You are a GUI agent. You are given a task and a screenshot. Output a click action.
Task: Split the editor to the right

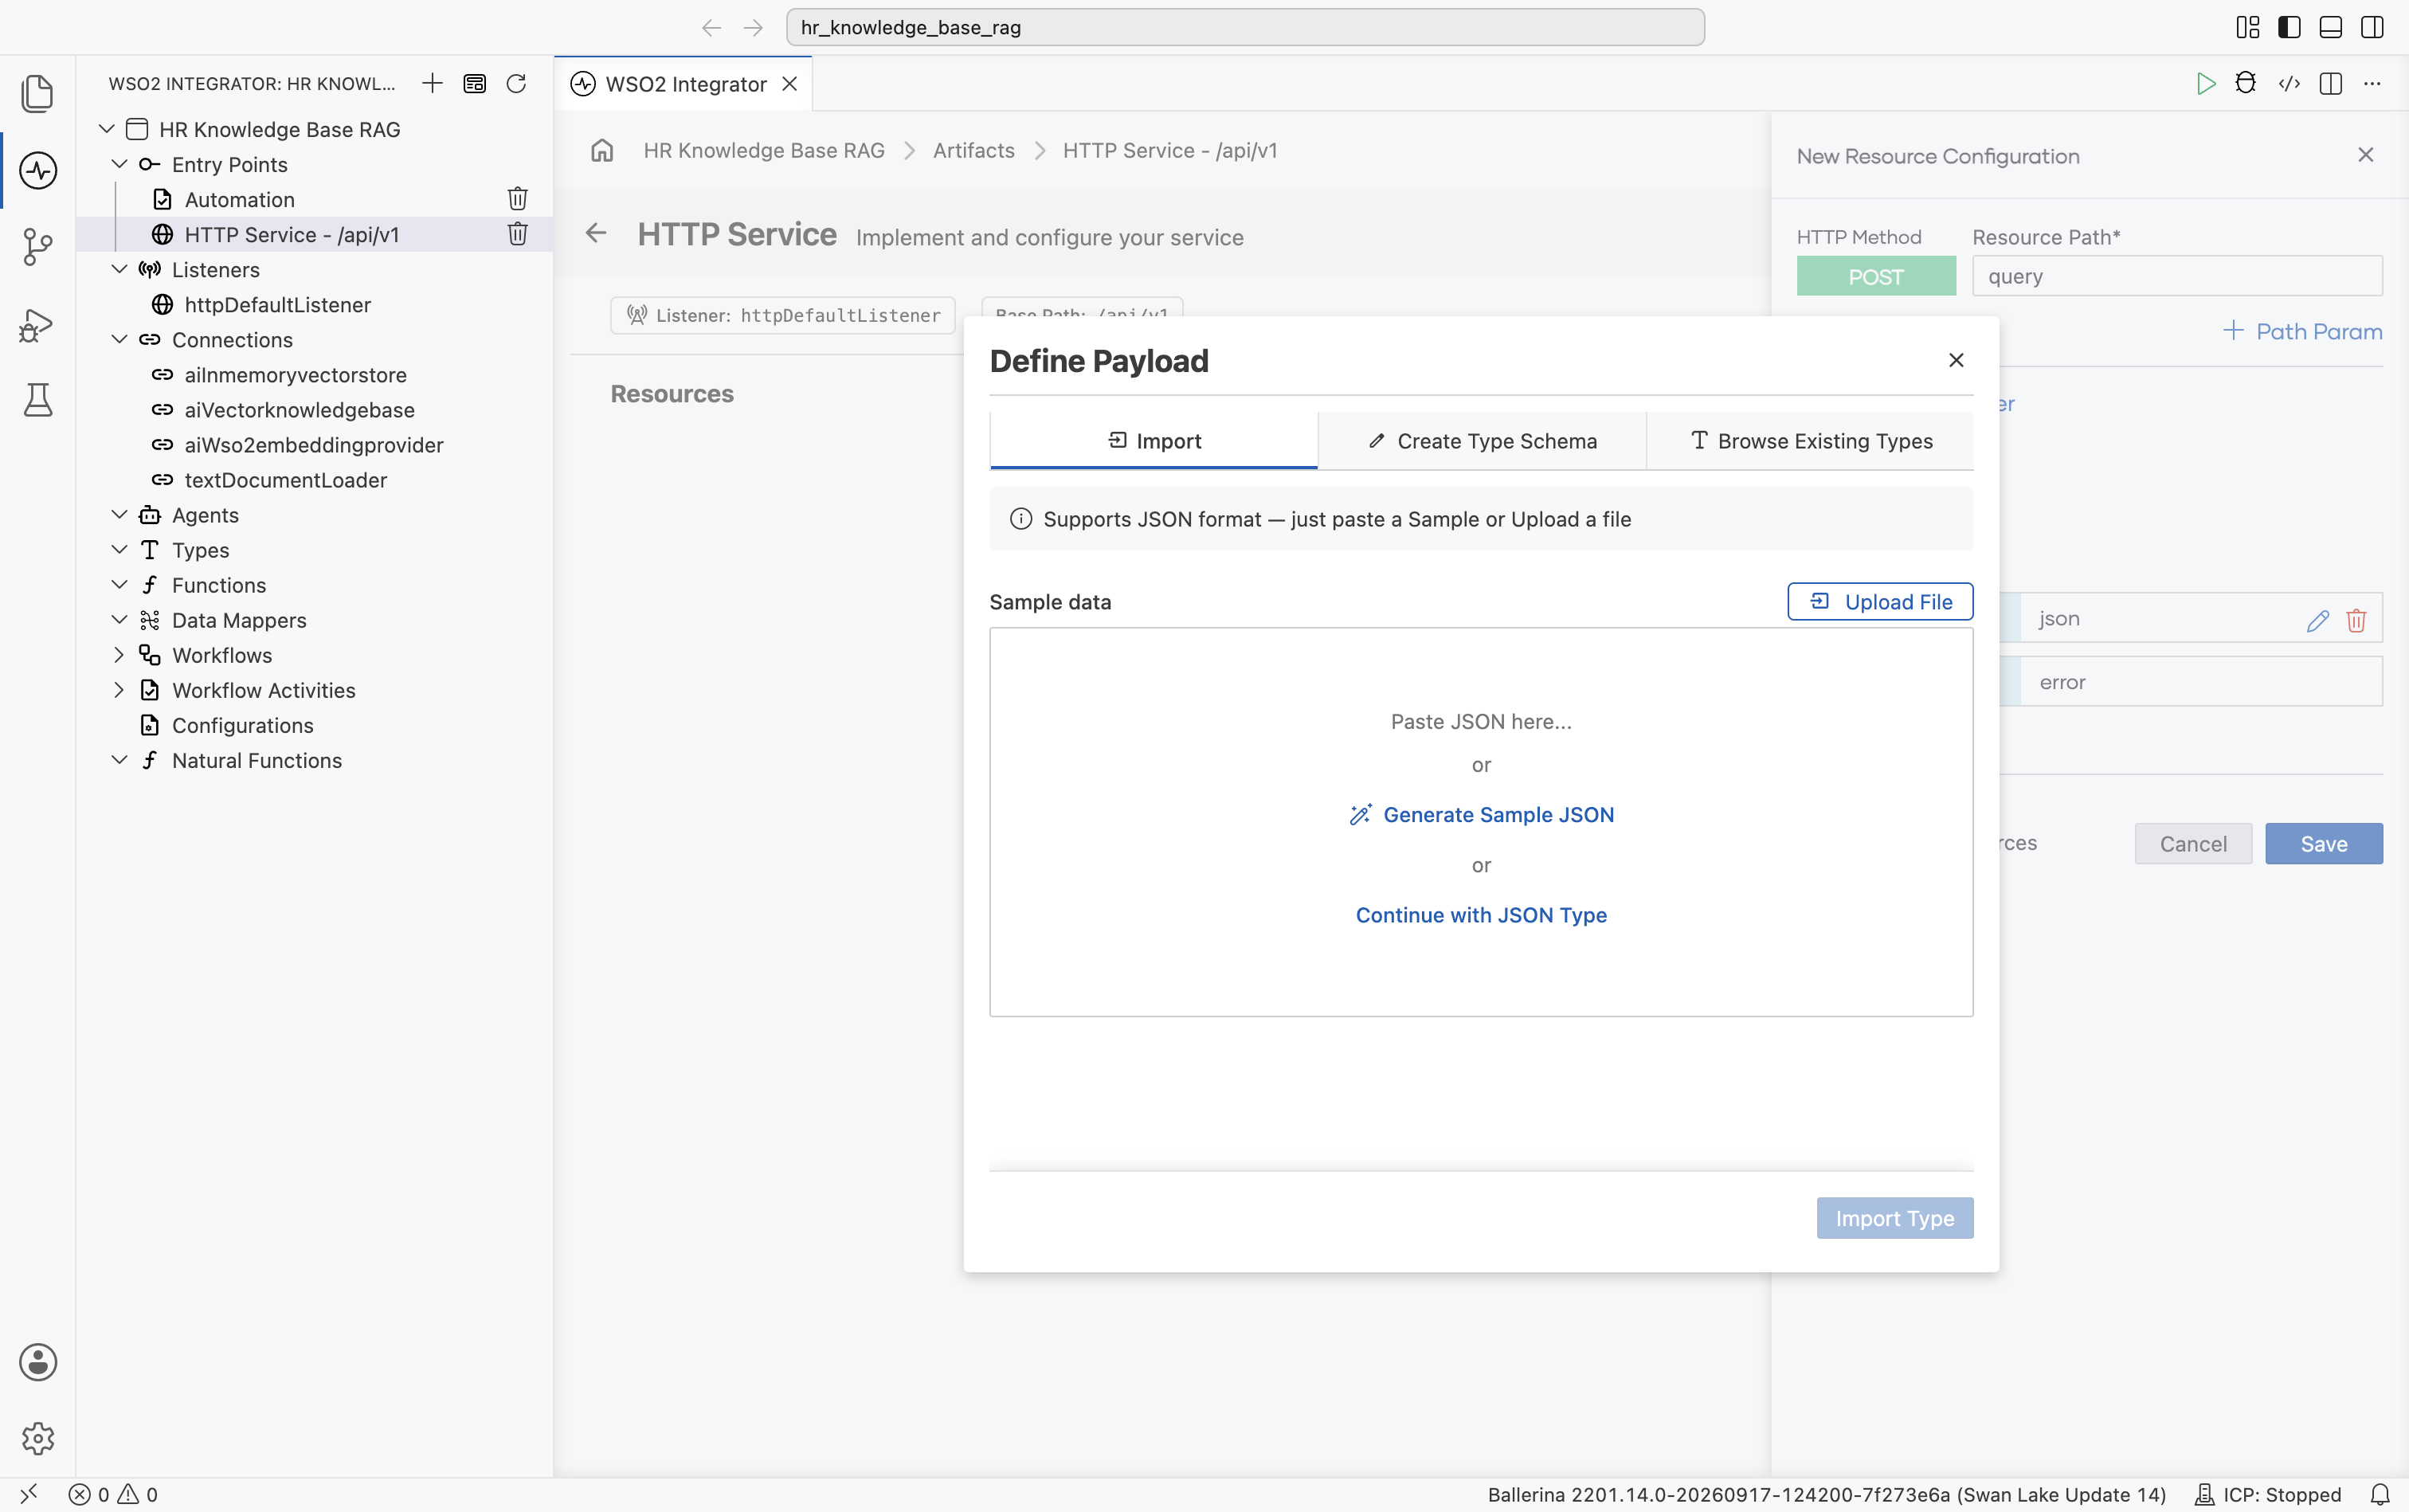[2331, 83]
